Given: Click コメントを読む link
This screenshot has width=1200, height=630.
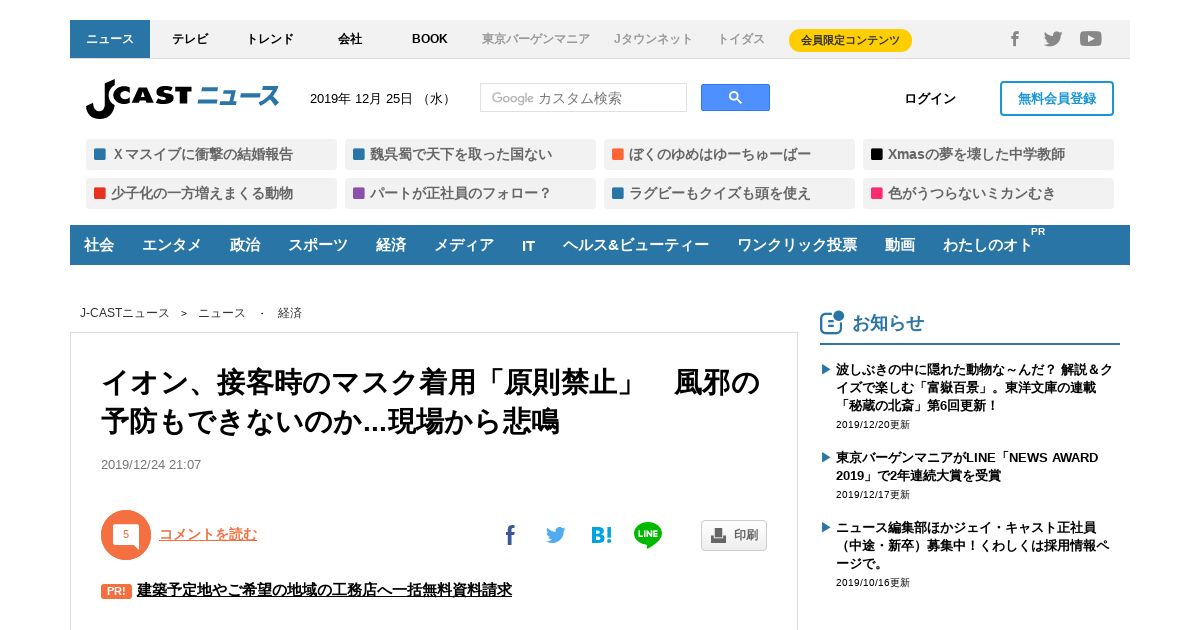Looking at the screenshot, I should tap(208, 534).
